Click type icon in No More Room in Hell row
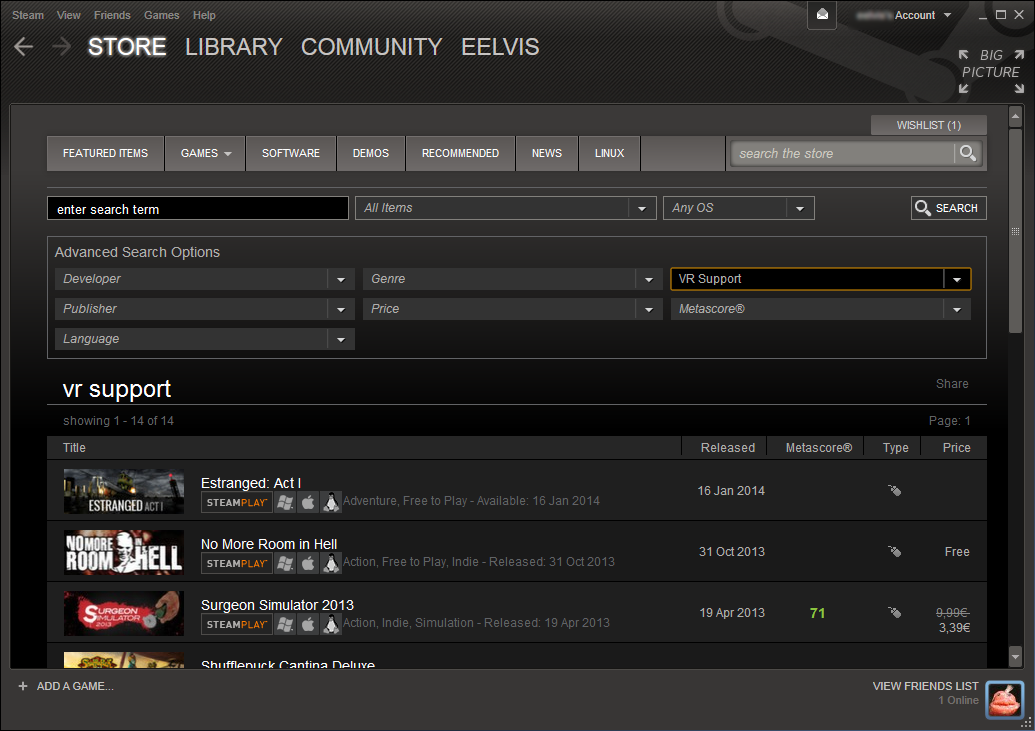This screenshot has height=731, width=1035. click(x=894, y=551)
